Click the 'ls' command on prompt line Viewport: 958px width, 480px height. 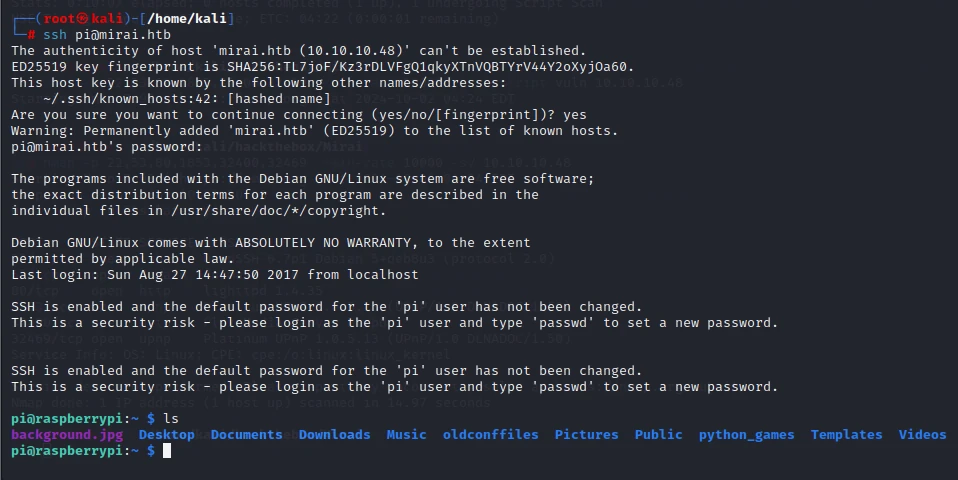tap(171, 419)
